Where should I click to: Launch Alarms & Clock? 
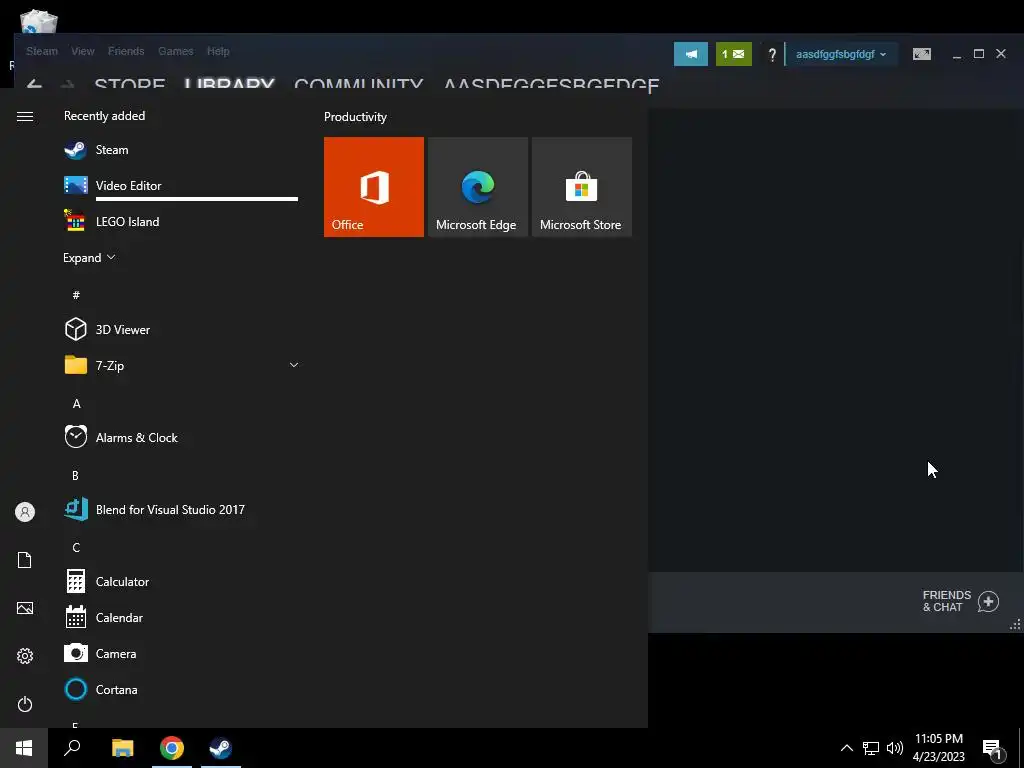pyautogui.click(x=180, y=438)
